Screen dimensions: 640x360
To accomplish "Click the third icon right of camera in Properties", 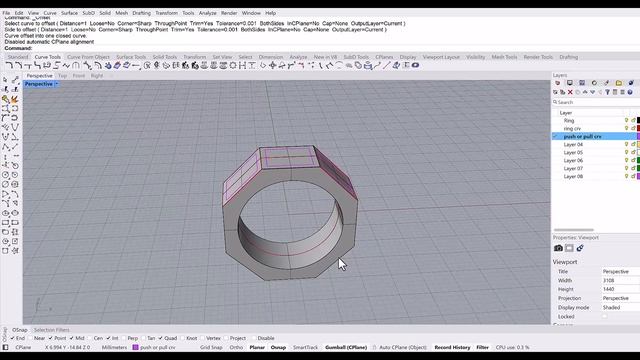I will click(x=580, y=248).
